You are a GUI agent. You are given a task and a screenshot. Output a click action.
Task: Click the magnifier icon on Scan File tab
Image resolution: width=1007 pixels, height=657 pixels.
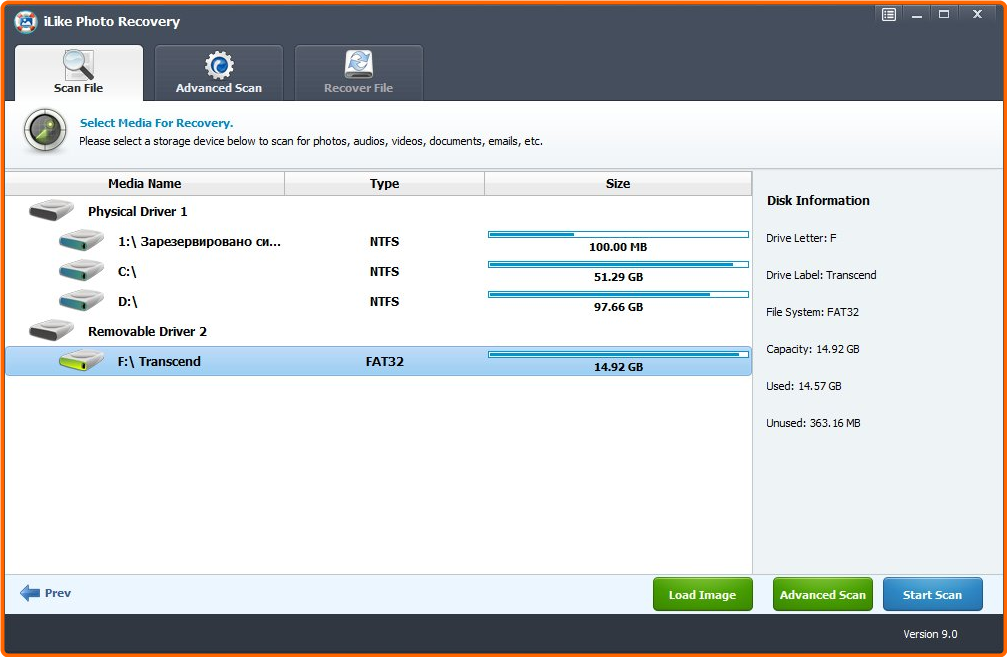tap(79, 65)
